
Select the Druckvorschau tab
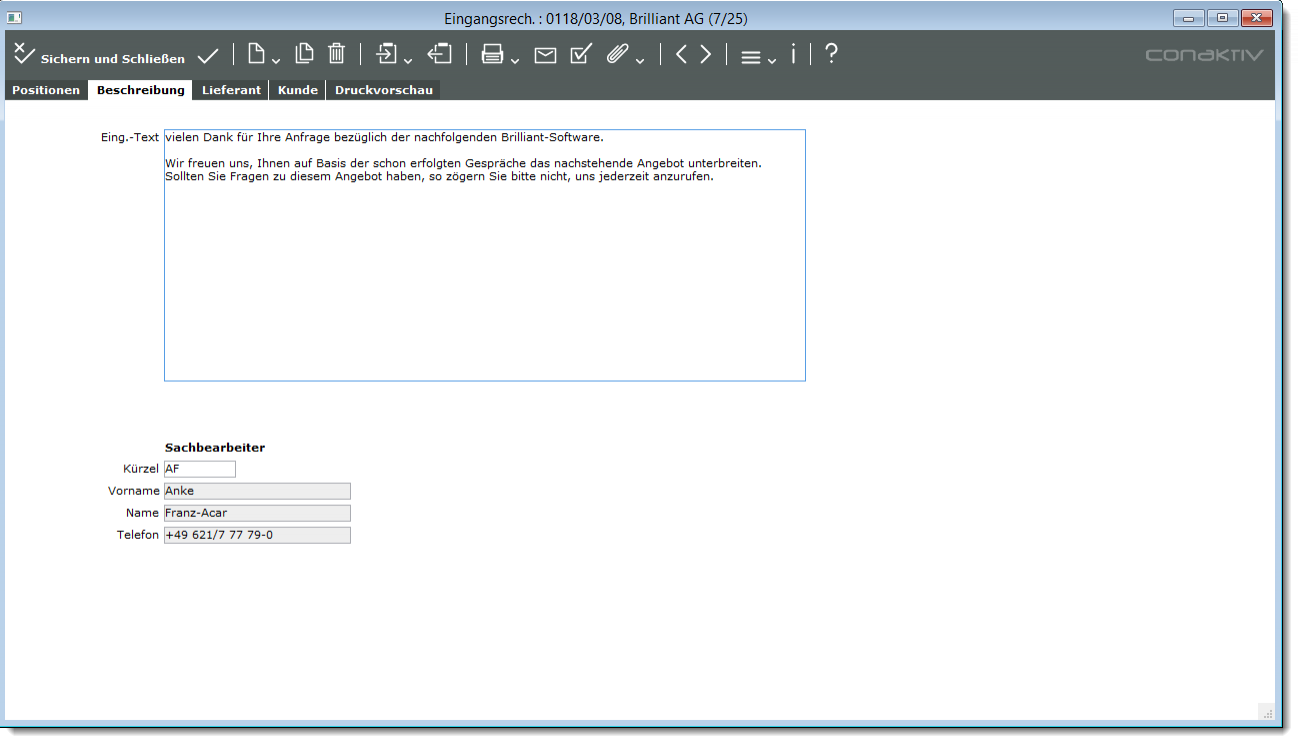click(x=384, y=90)
